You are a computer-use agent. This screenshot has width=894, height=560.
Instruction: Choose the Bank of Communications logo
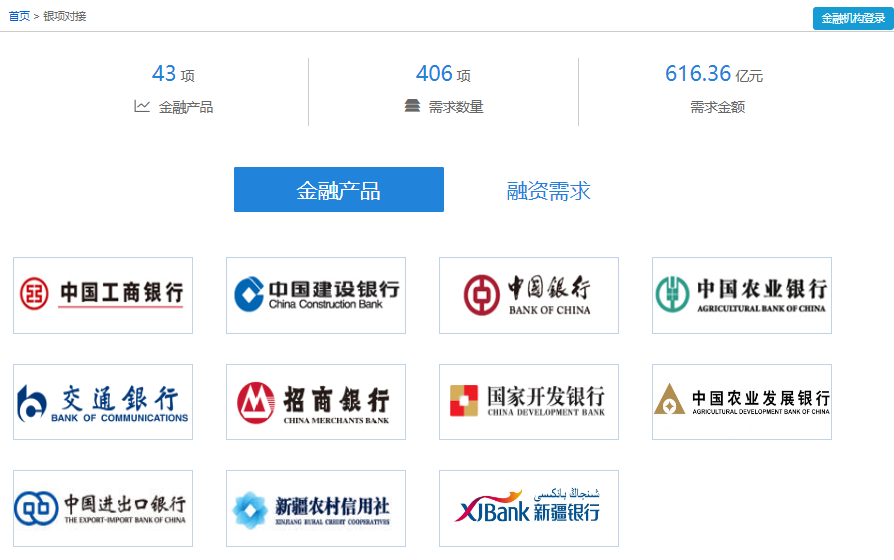pos(103,402)
